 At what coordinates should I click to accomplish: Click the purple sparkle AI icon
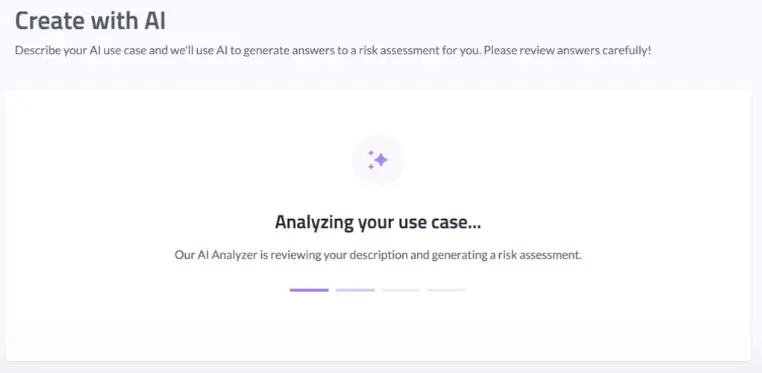tap(378, 160)
